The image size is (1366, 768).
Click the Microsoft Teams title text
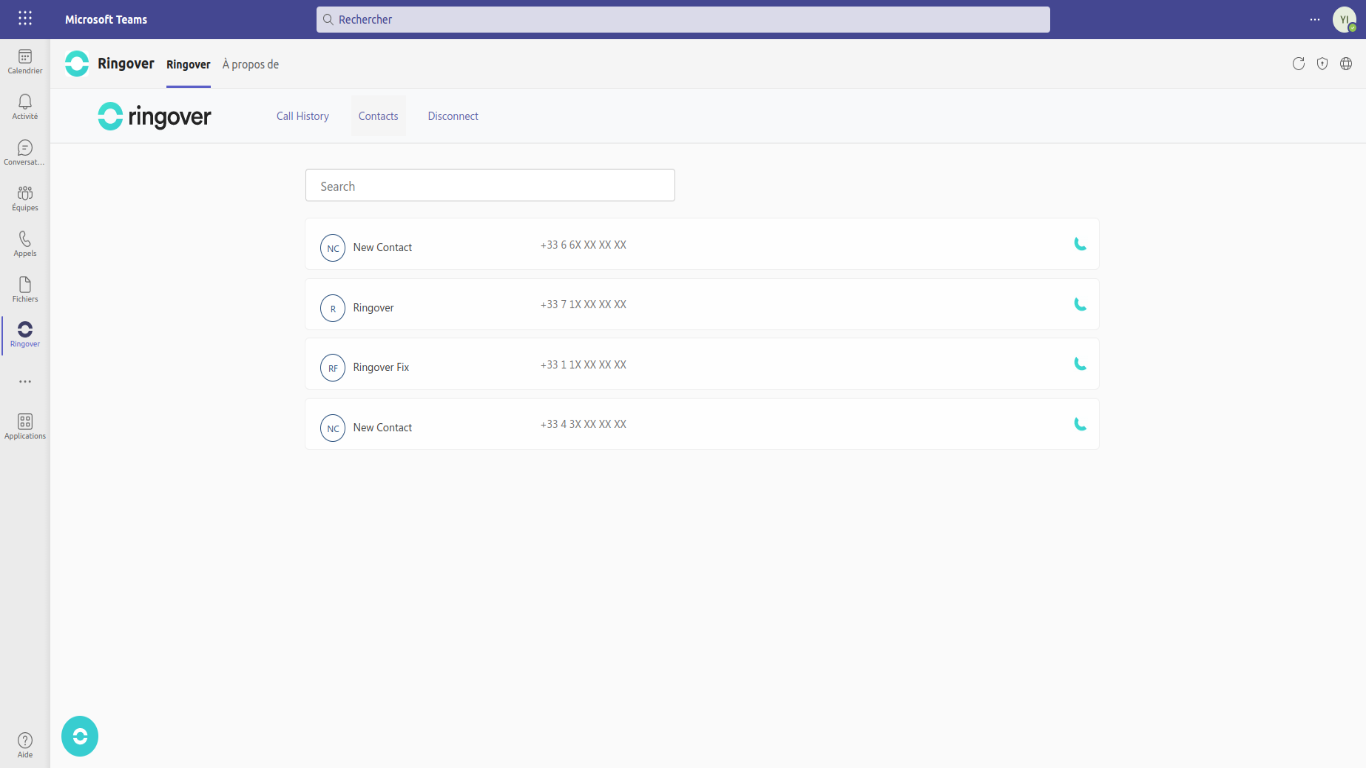106,19
